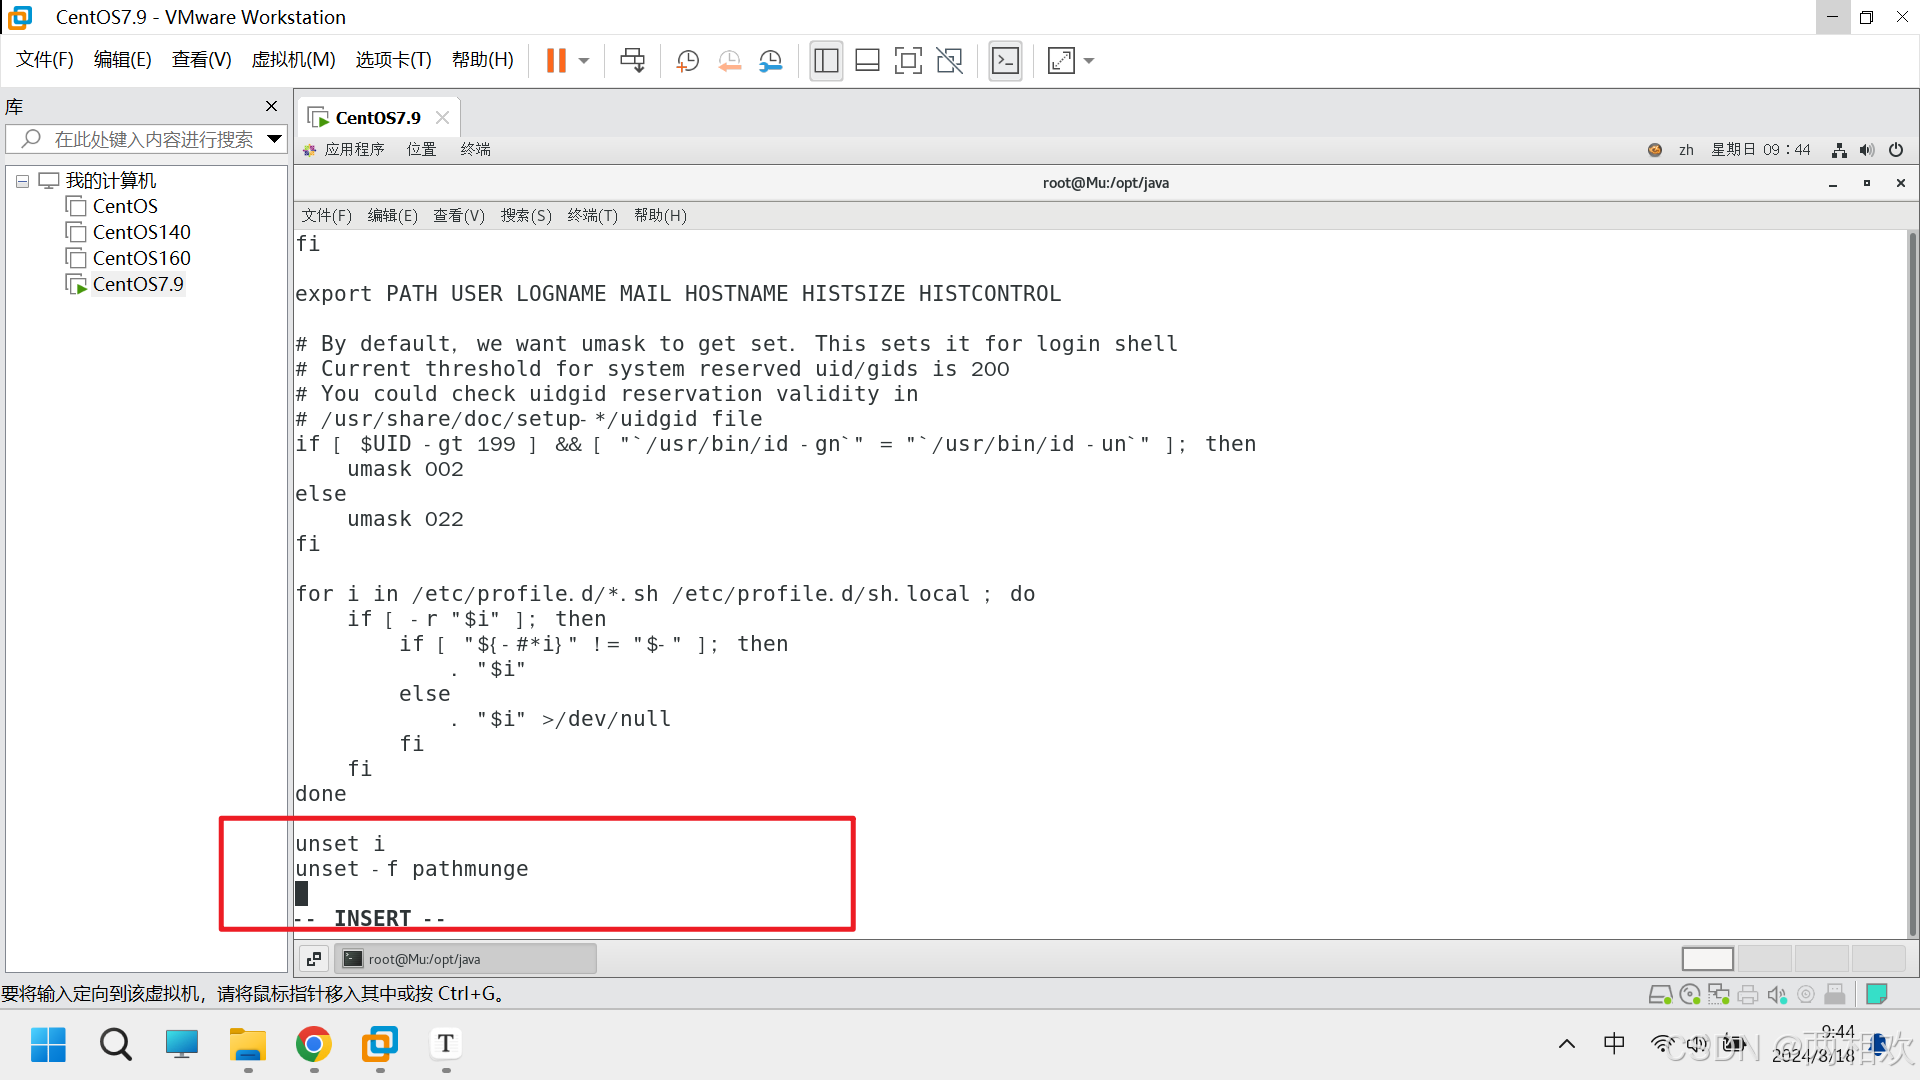Click the root@Mu:/opt/java taskbar button

[x=465, y=959]
